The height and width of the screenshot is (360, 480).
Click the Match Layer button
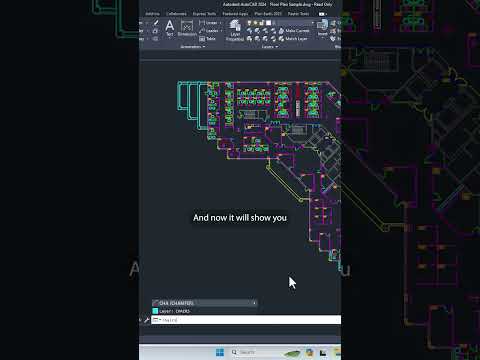293,39
